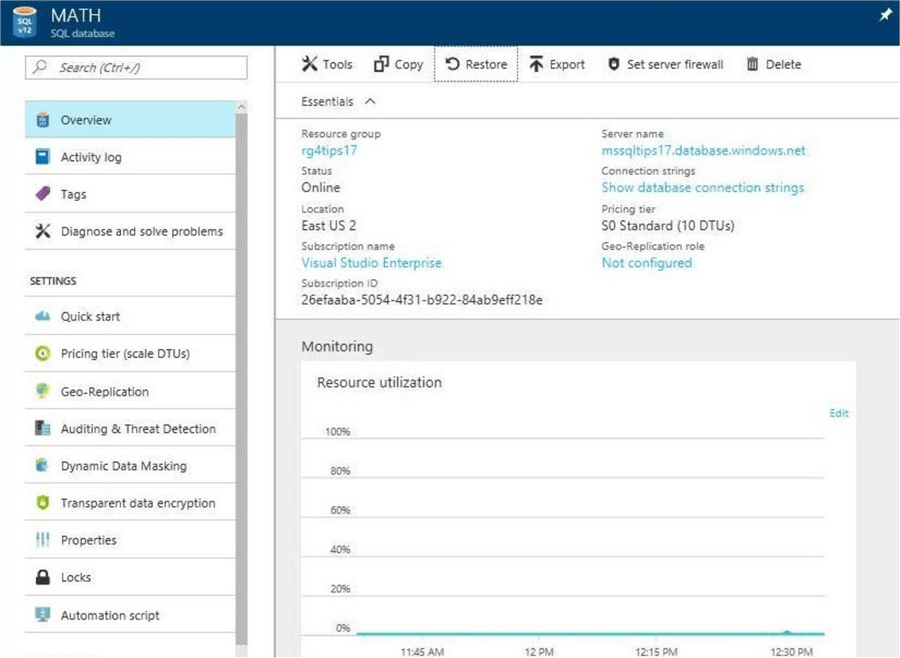This screenshot has width=900, height=658.
Task: Click the Monitoring section heading
Action: [x=337, y=346]
